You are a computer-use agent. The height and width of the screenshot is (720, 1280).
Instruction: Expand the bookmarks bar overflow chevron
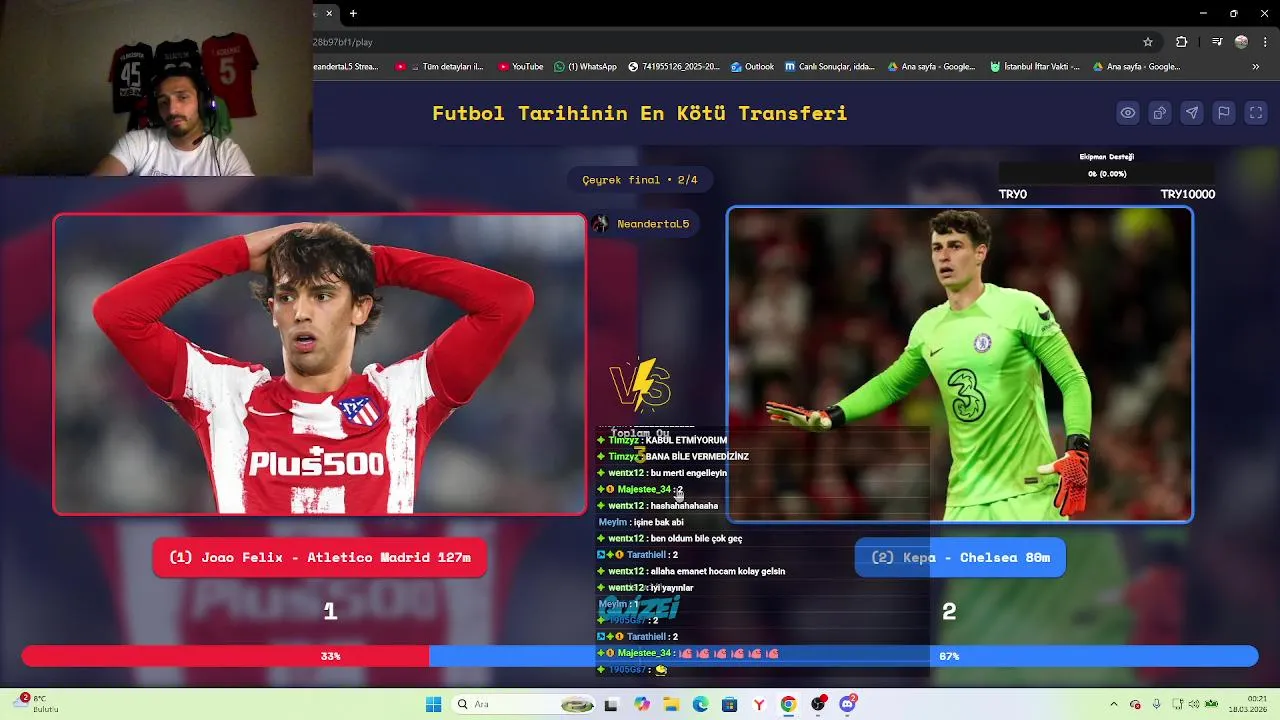click(x=1256, y=67)
